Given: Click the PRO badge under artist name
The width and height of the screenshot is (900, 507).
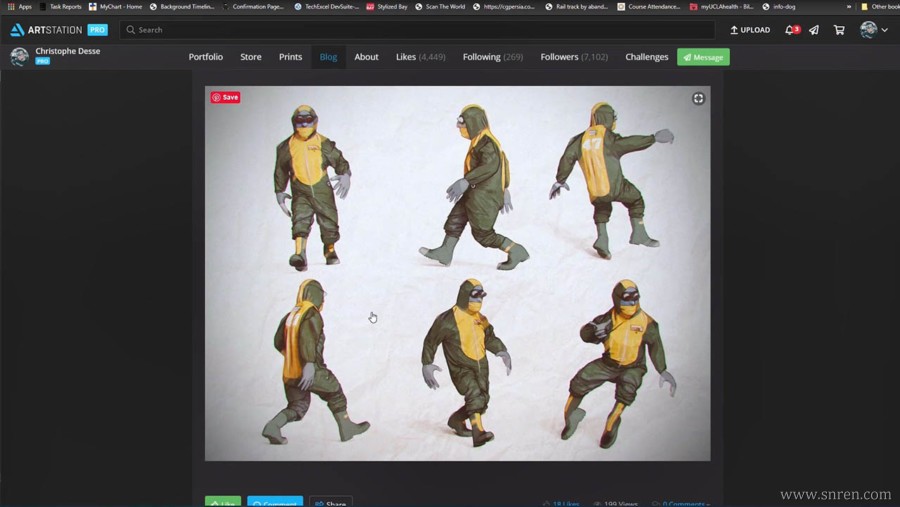Looking at the screenshot, I should (x=42, y=61).
